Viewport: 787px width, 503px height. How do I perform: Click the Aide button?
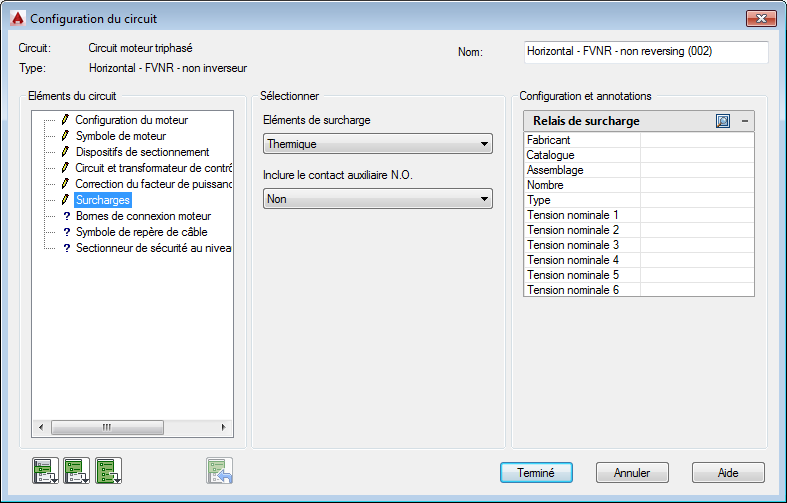coord(728,473)
